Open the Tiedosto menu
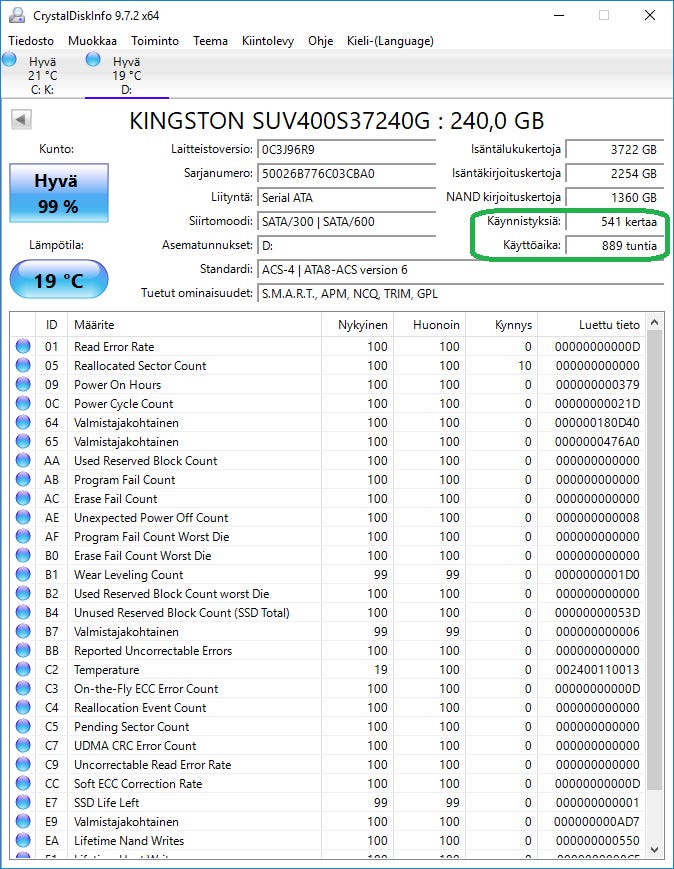Image resolution: width=674 pixels, height=869 pixels. coord(31,40)
